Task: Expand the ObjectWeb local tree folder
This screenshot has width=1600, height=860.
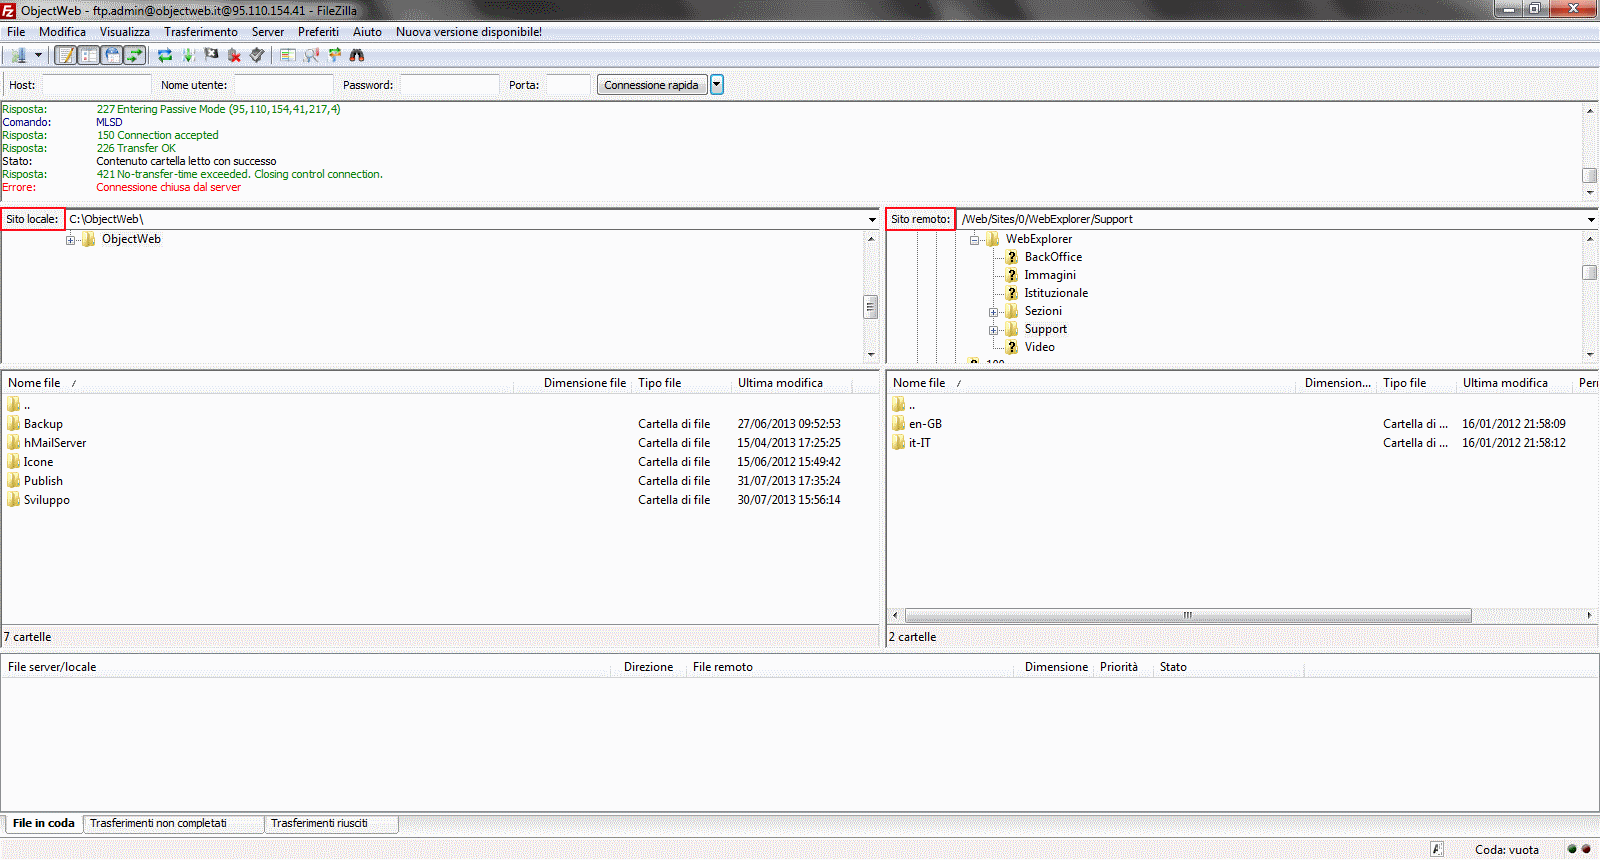Action: [71, 240]
